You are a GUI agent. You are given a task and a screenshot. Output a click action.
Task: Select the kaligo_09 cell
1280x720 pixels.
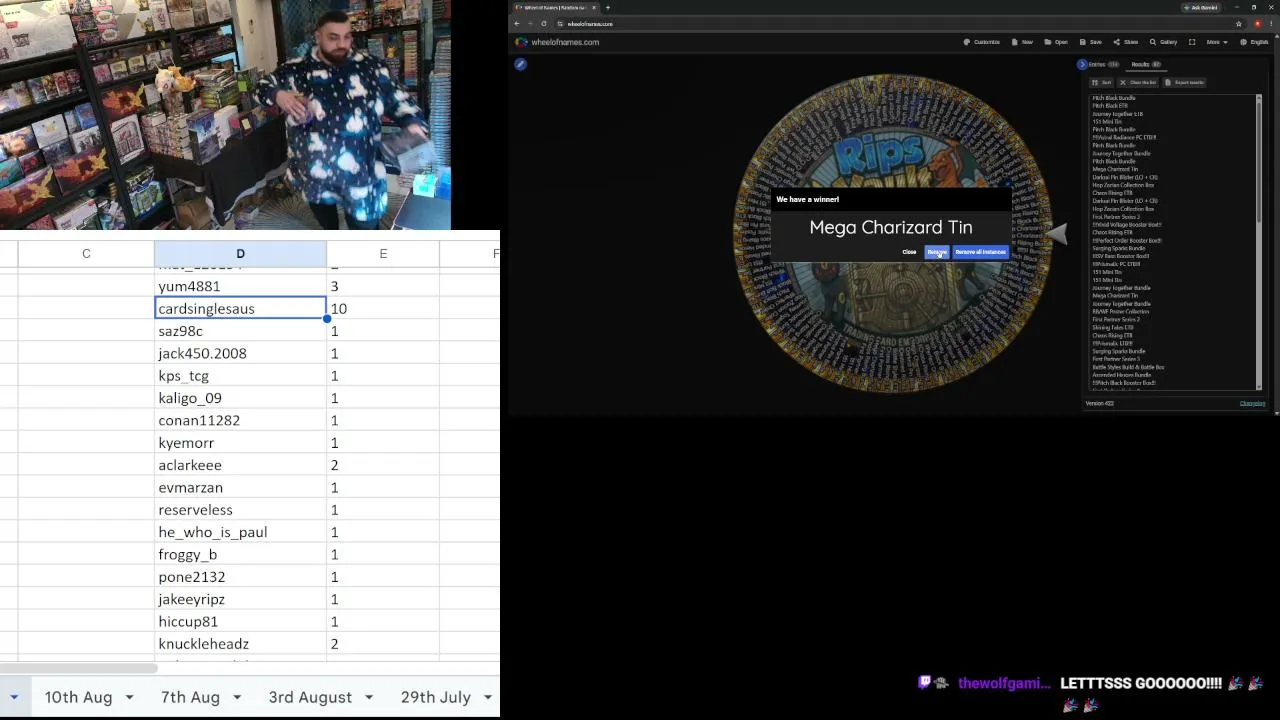(240, 398)
